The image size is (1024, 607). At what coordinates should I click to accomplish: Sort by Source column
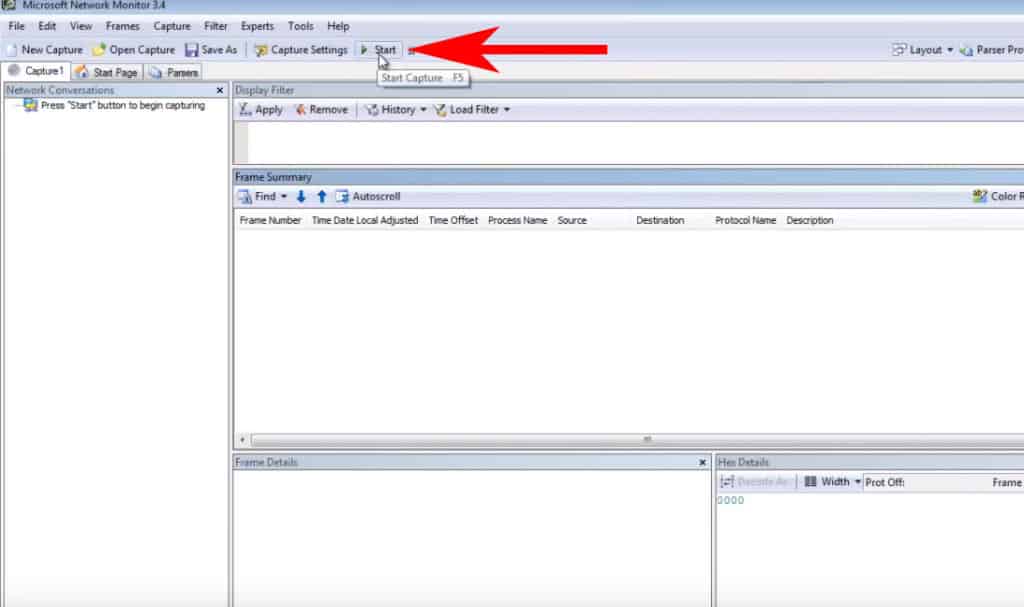click(572, 220)
